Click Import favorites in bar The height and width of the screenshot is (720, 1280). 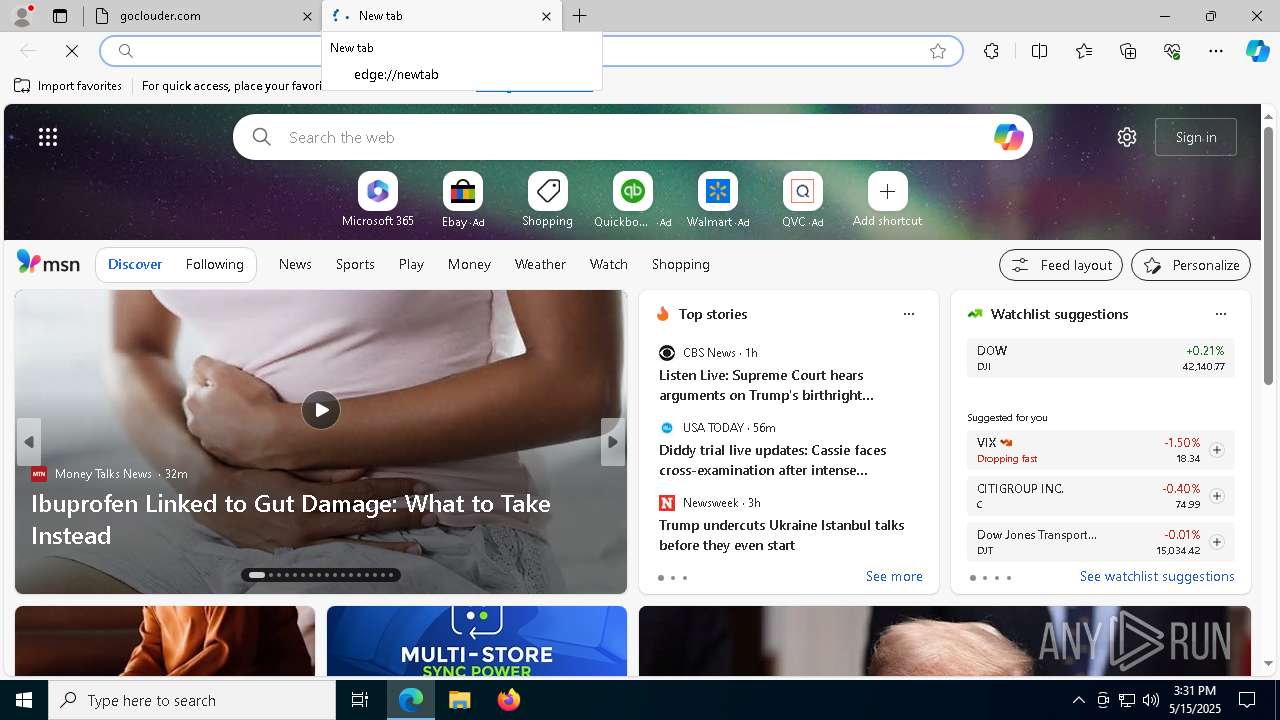68,86
